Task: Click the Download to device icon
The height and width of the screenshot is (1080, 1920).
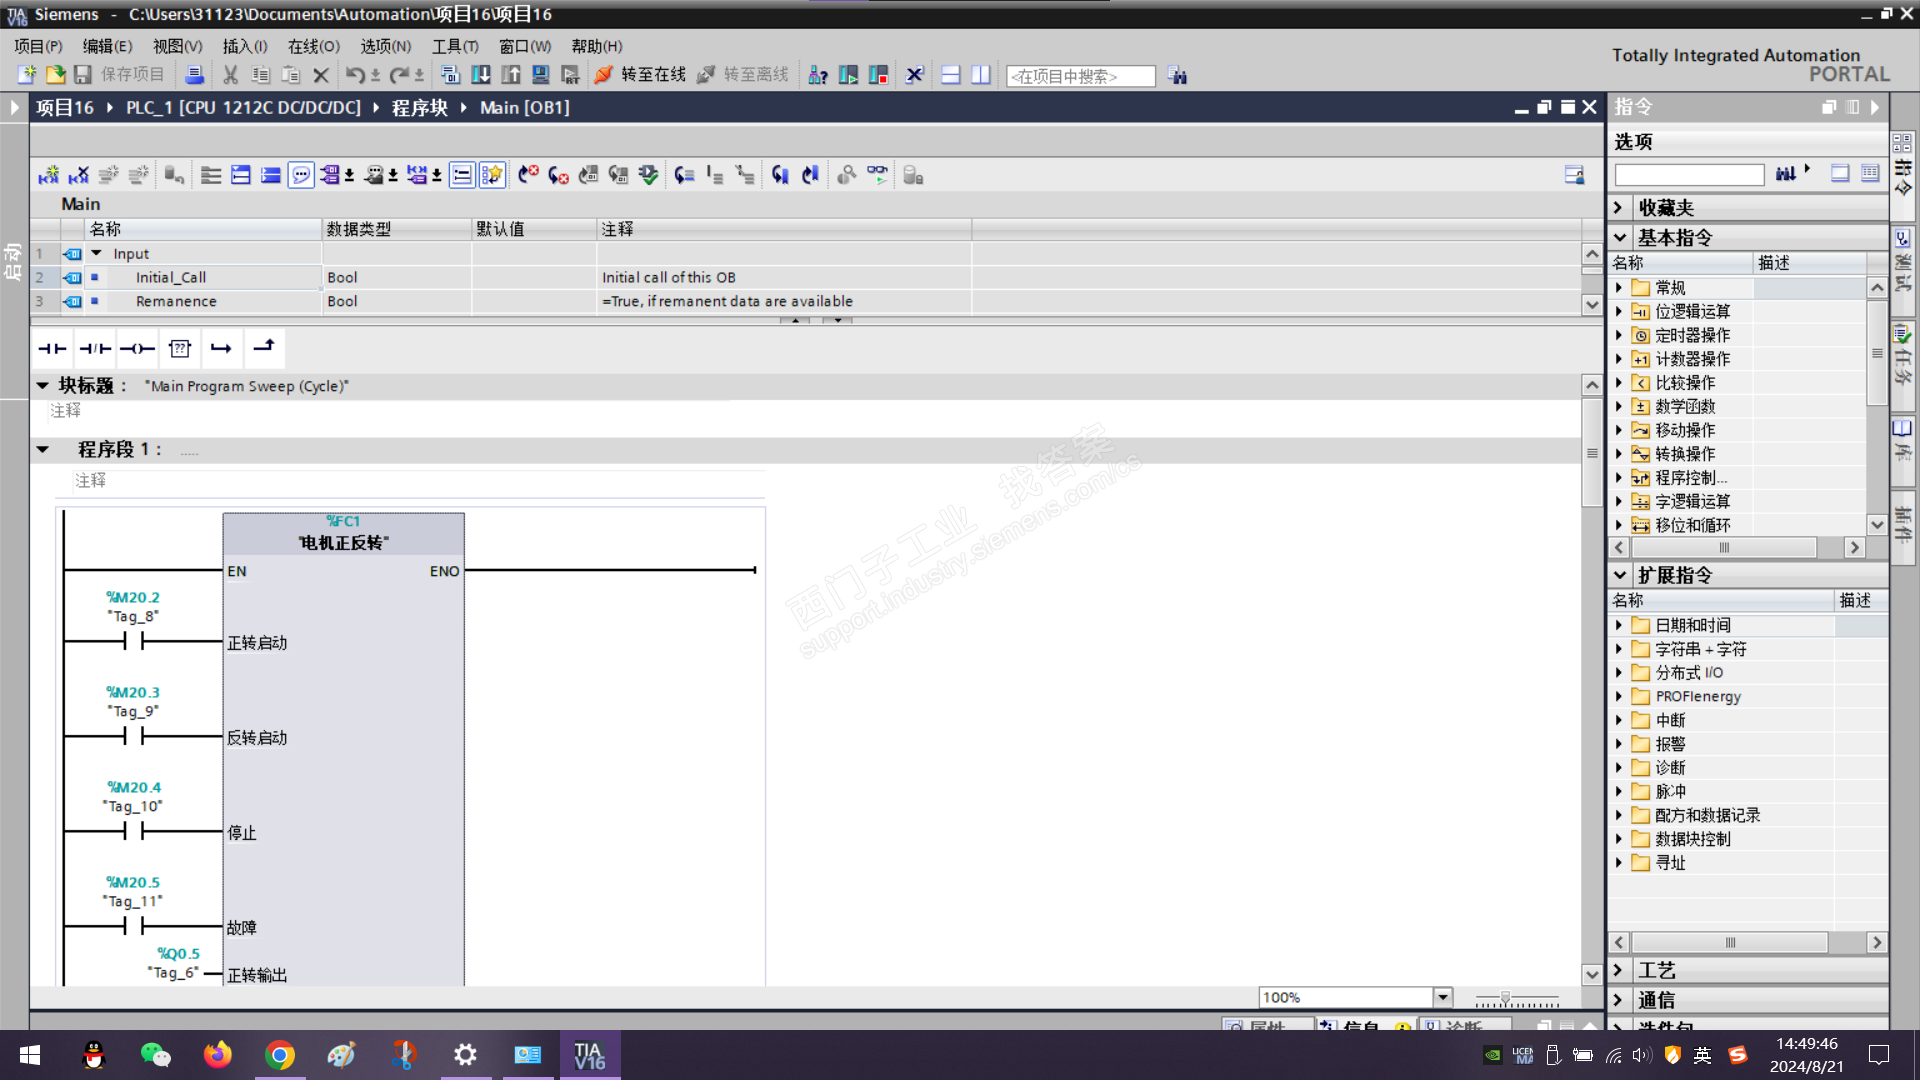Action: [x=481, y=75]
